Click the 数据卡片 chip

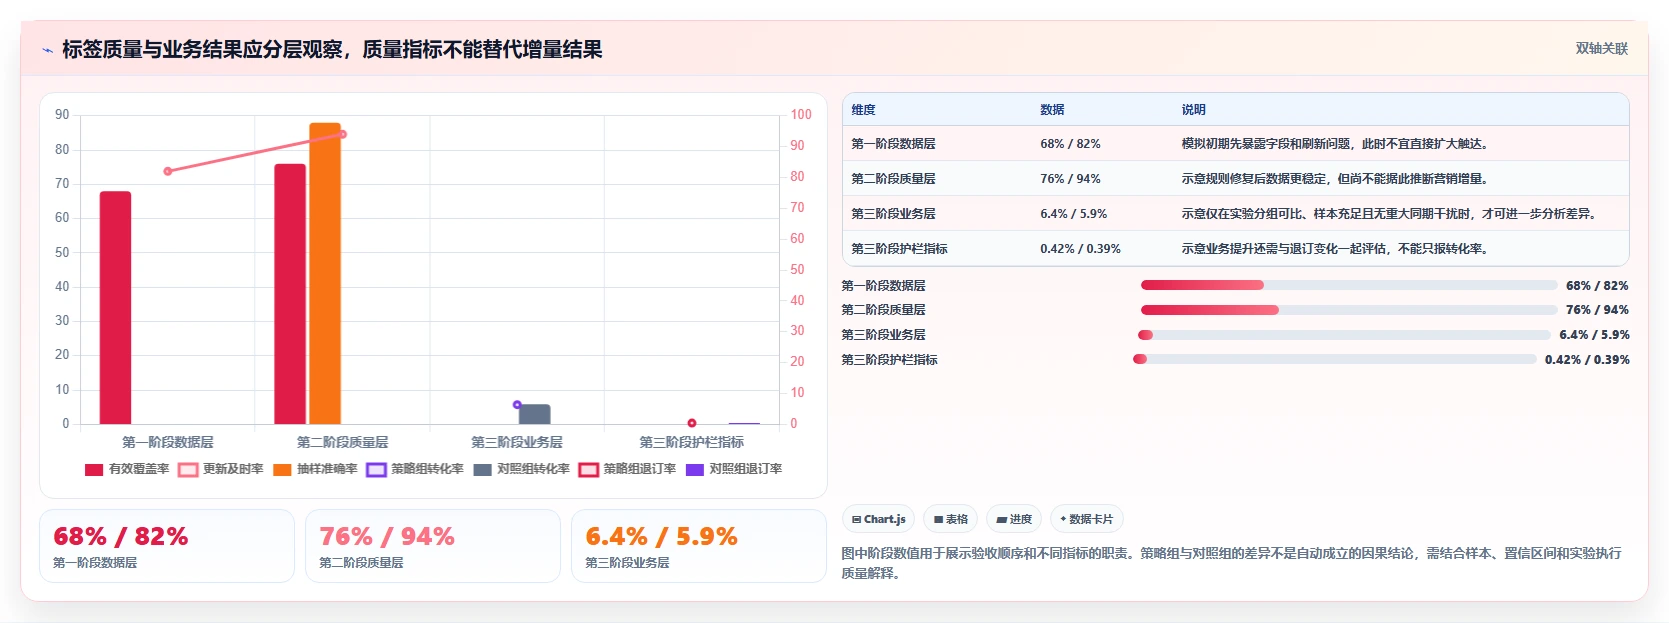(1086, 519)
